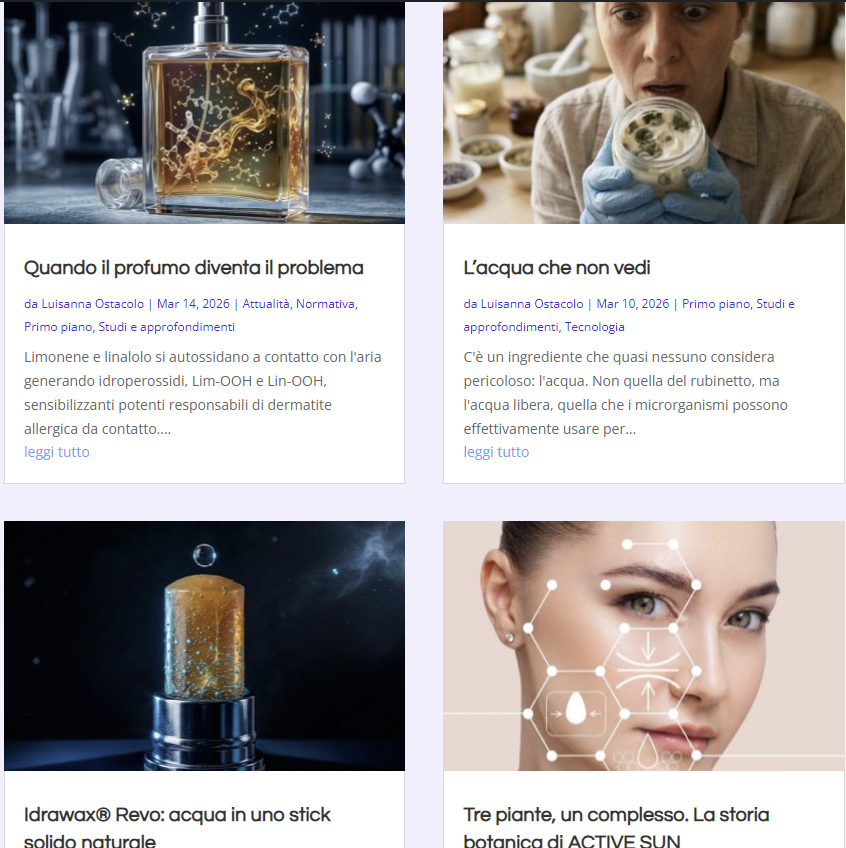Select the Normativa category link

point(325,304)
